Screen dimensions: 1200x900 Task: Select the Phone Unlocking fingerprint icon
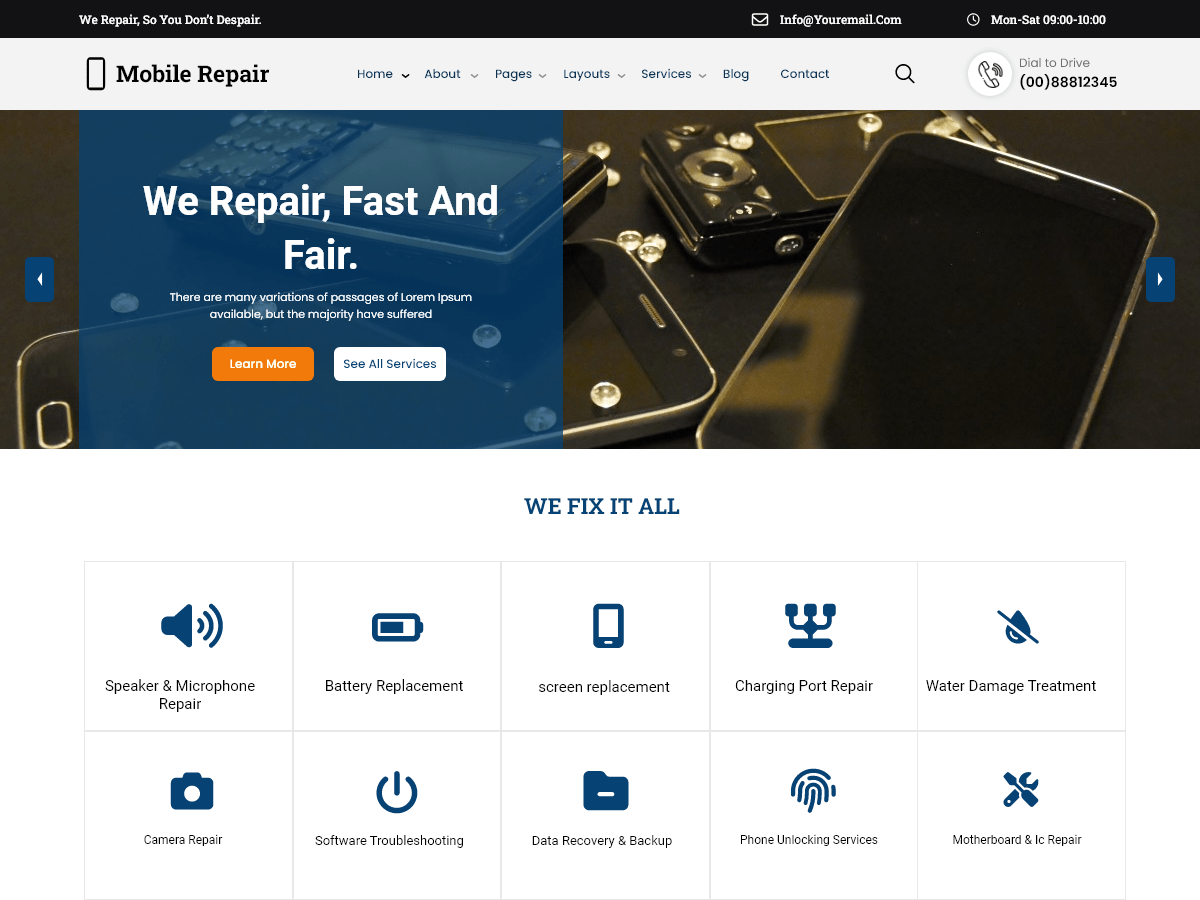813,791
